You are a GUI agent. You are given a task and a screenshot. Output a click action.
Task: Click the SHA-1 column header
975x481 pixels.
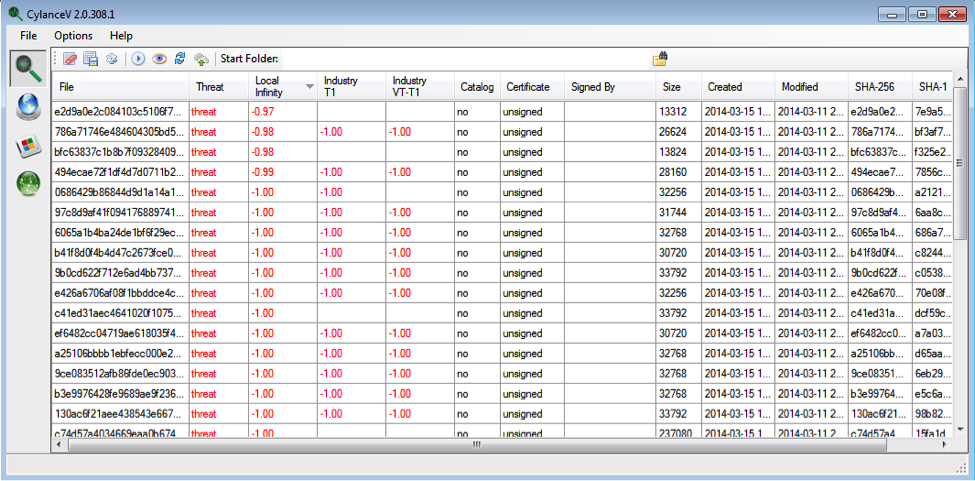pyautogui.click(x=932, y=87)
